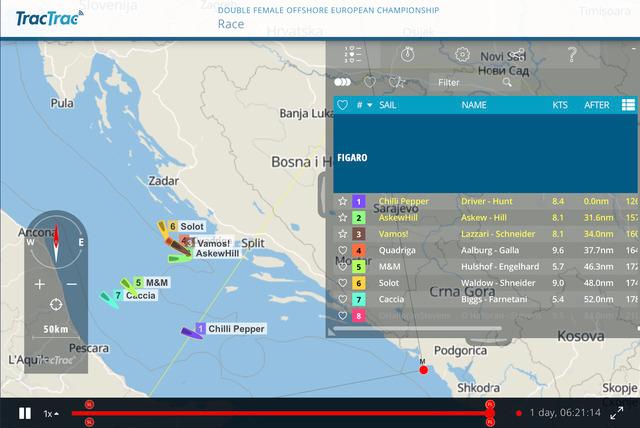This screenshot has width=640, height=428.
Task: Sort by KTS column header
Action: pyautogui.click(x=559, y=104)
